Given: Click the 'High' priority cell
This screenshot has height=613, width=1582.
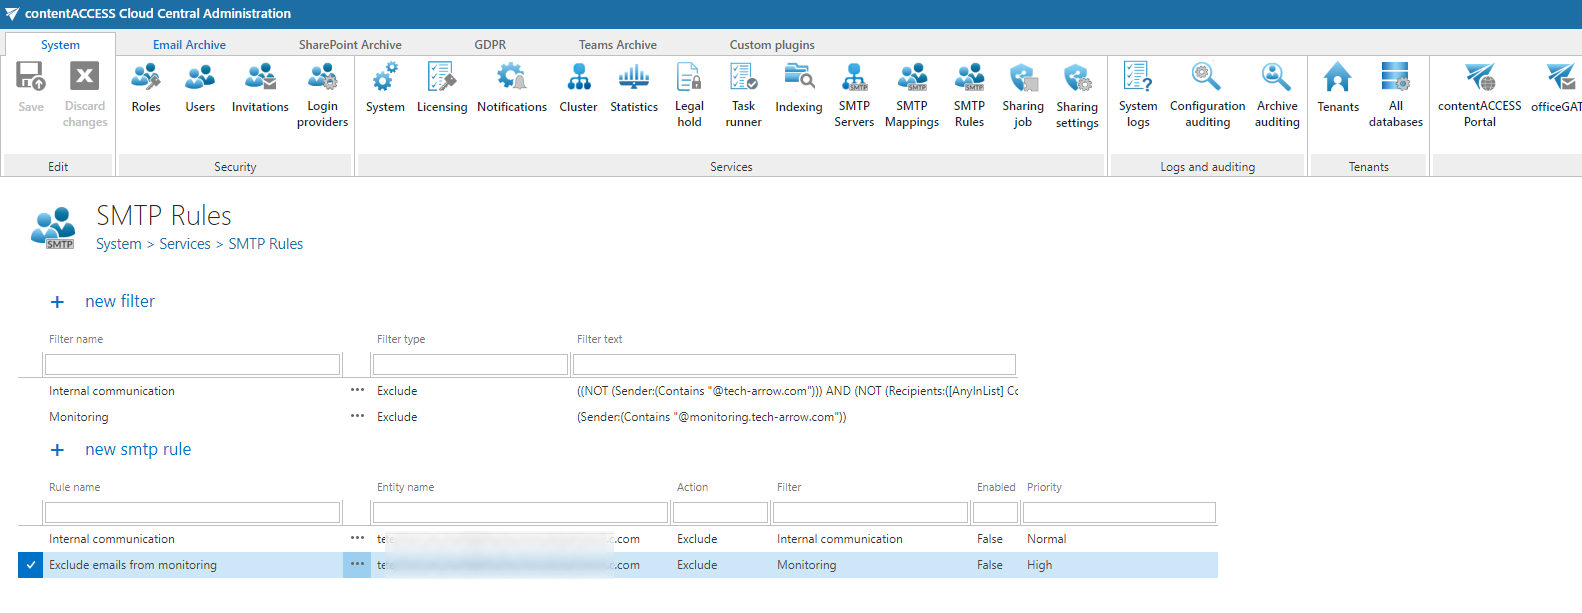Looking at the screenshot, I should 1039,565.
